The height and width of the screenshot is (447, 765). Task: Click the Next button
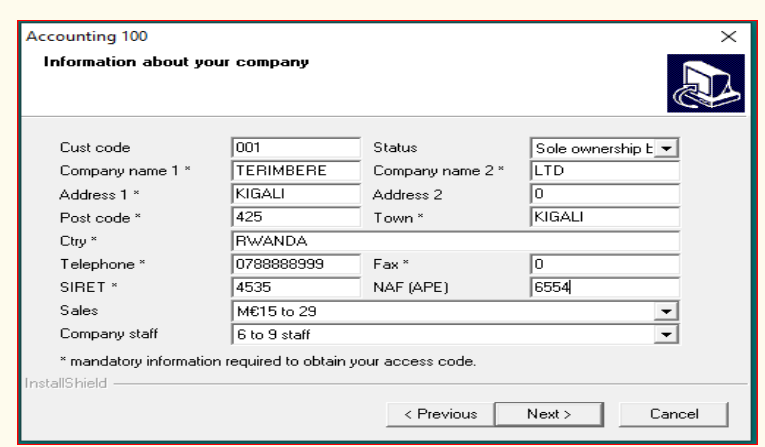[x=549, y=414]
